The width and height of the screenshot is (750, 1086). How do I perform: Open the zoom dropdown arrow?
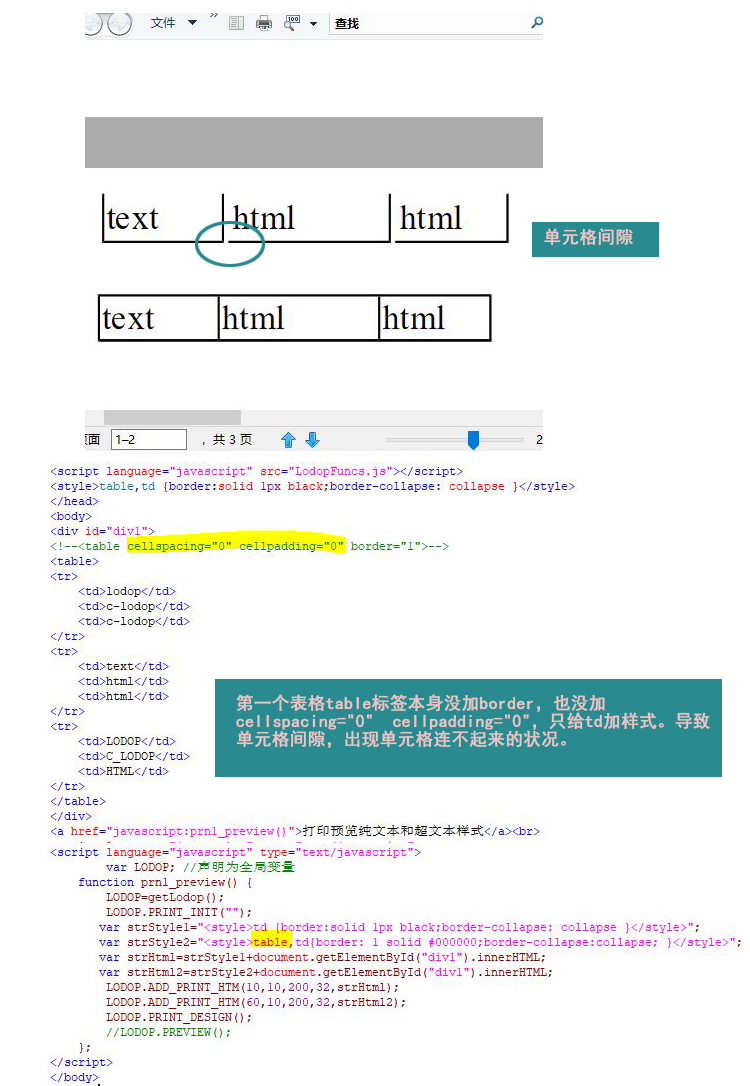point(313,24)
